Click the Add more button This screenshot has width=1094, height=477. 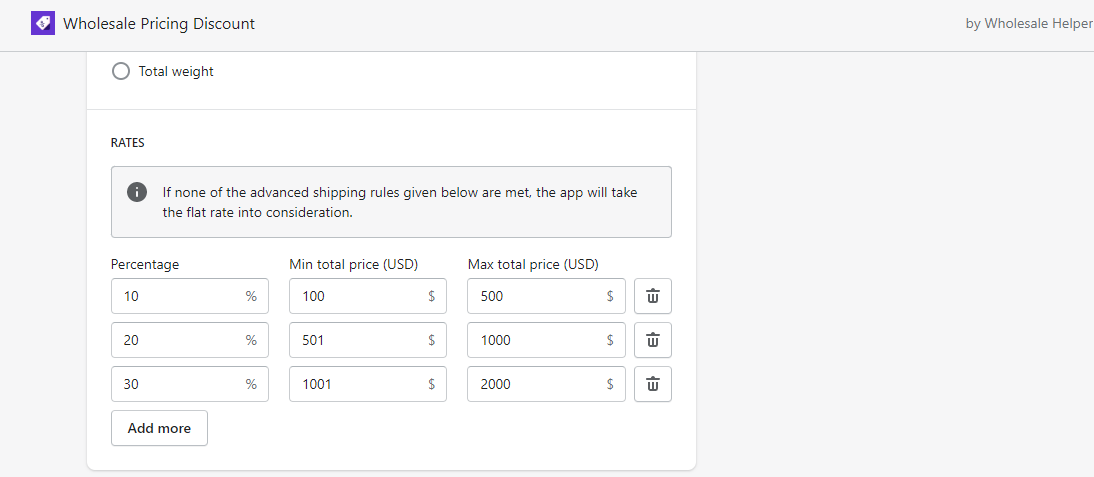coord(159,428)
